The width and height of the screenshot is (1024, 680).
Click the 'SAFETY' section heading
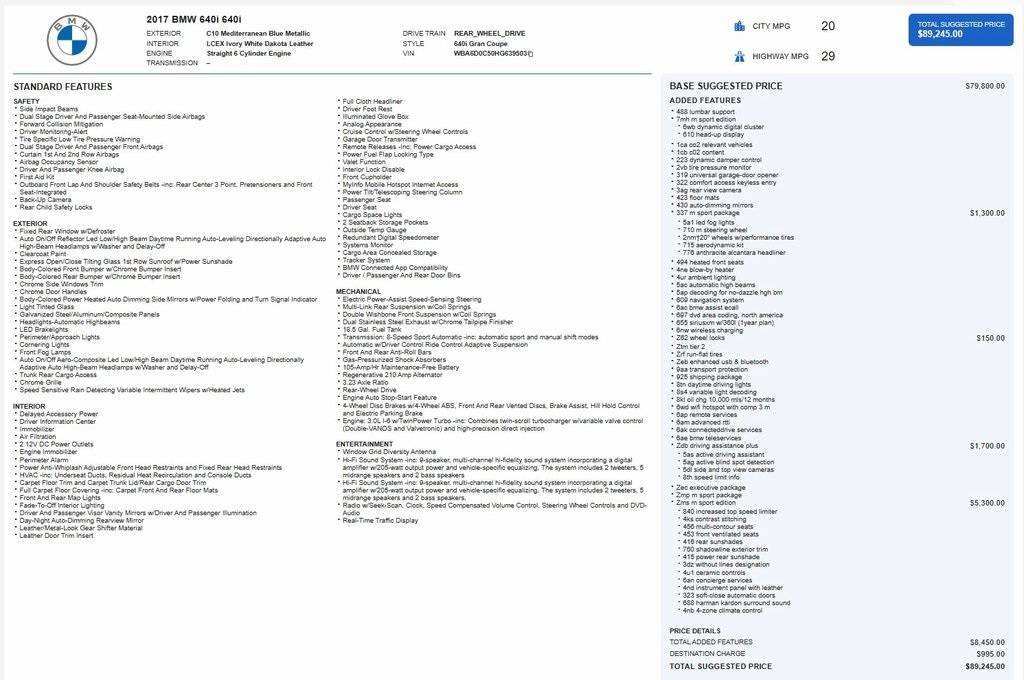pos(26,101)
